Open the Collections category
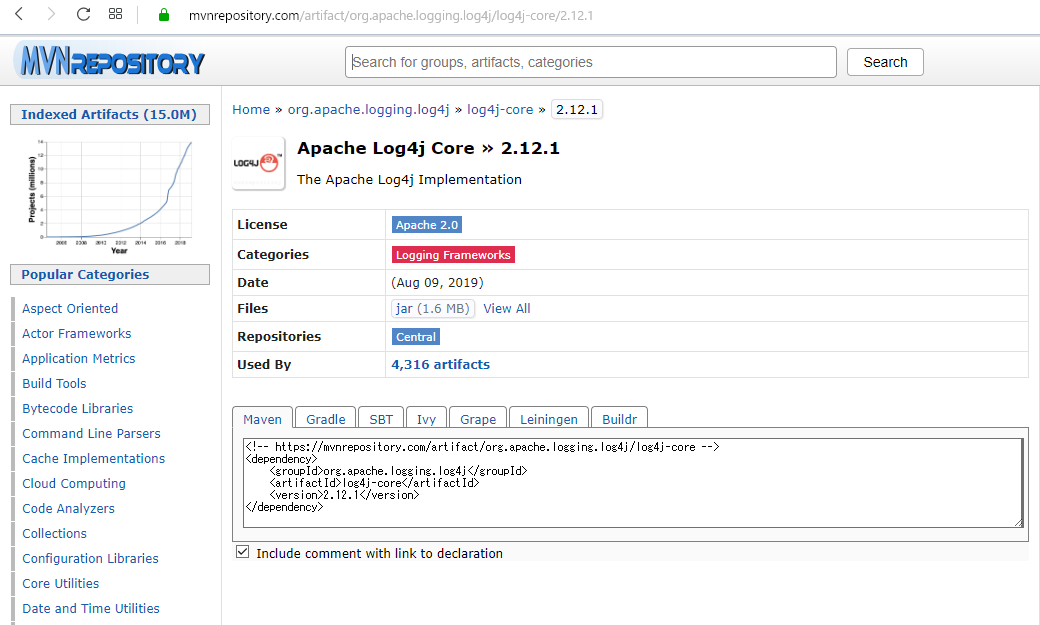Screen dimensions: 1040x625 point(54,533)
